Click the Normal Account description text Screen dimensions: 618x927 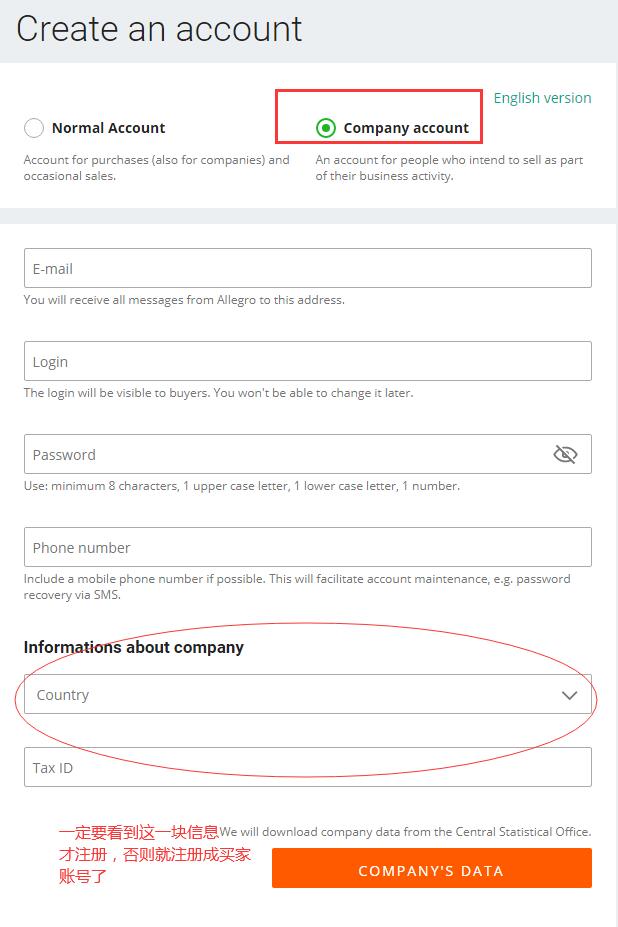tap(156, 168)
